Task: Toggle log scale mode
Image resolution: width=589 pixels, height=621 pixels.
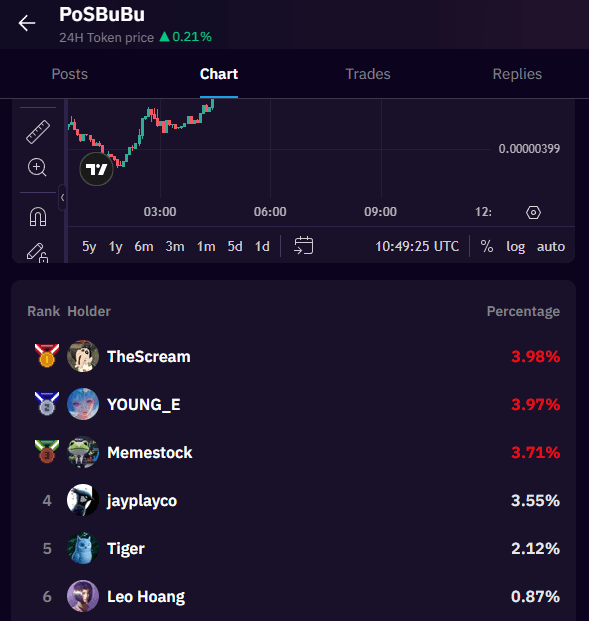Action: tap(515, 246)
